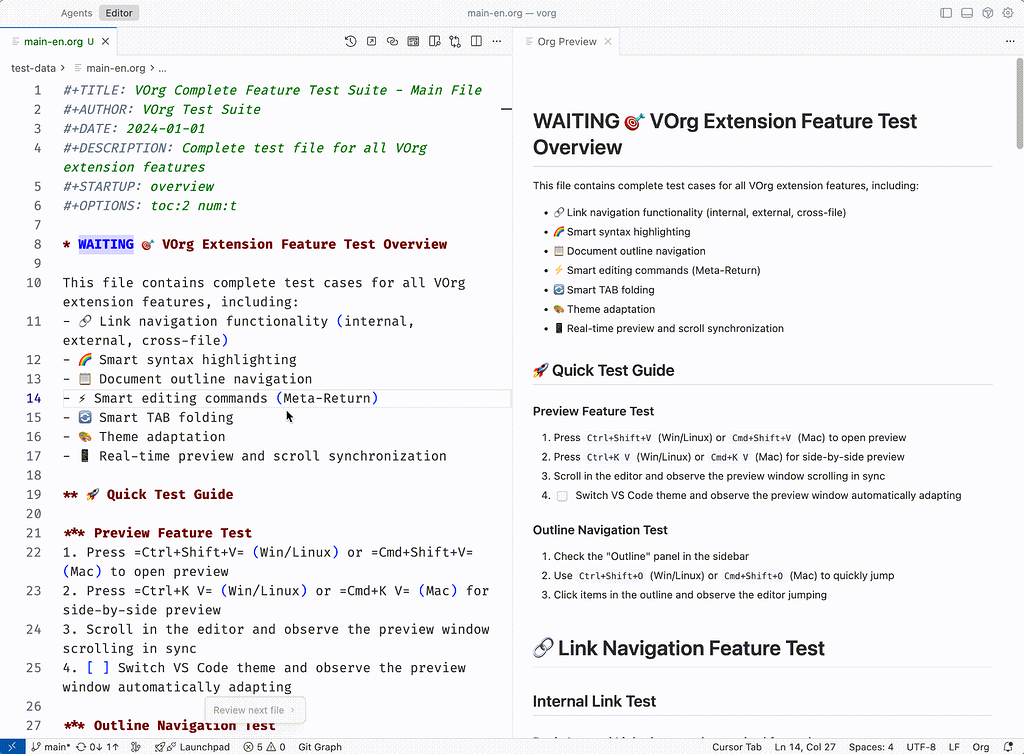
Task: Expand the test-data breadcrumb
Action: tap(32, 70)
